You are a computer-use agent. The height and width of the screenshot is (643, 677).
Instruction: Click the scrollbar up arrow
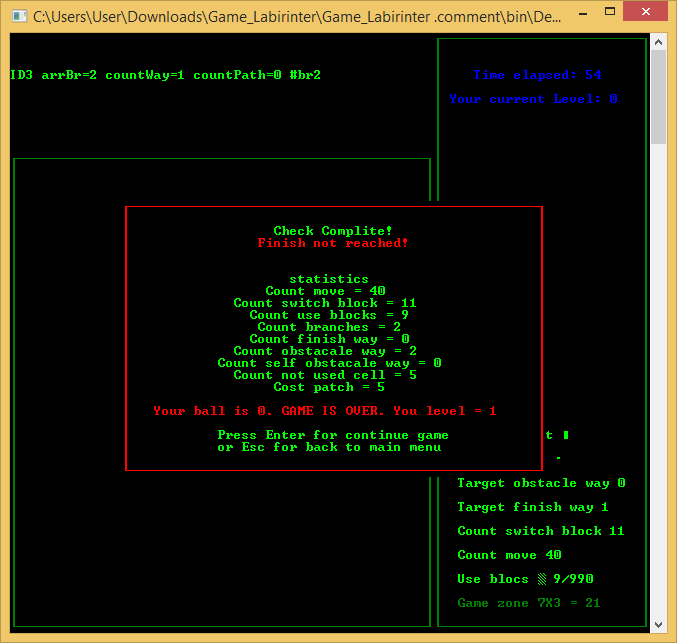(658, 43)
